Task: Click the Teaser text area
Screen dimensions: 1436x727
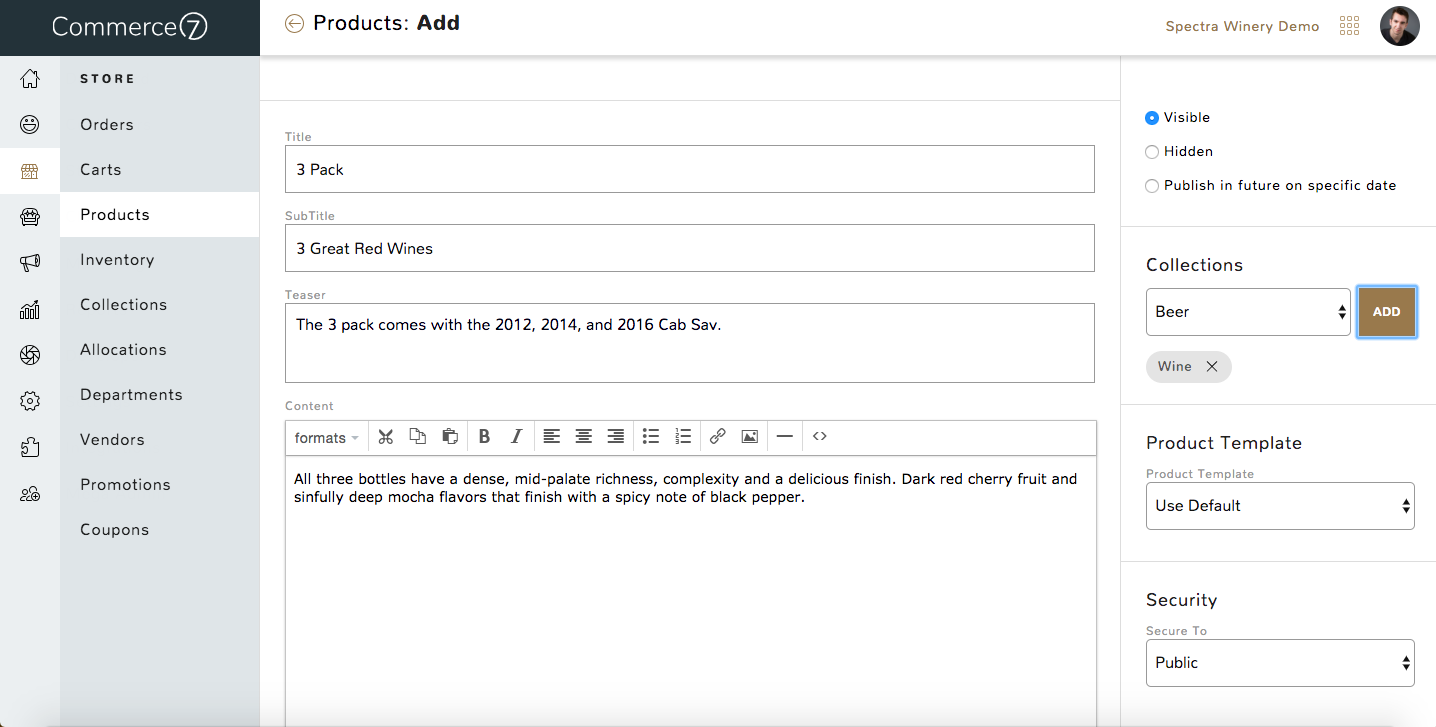Action: (x=690, y=343)
